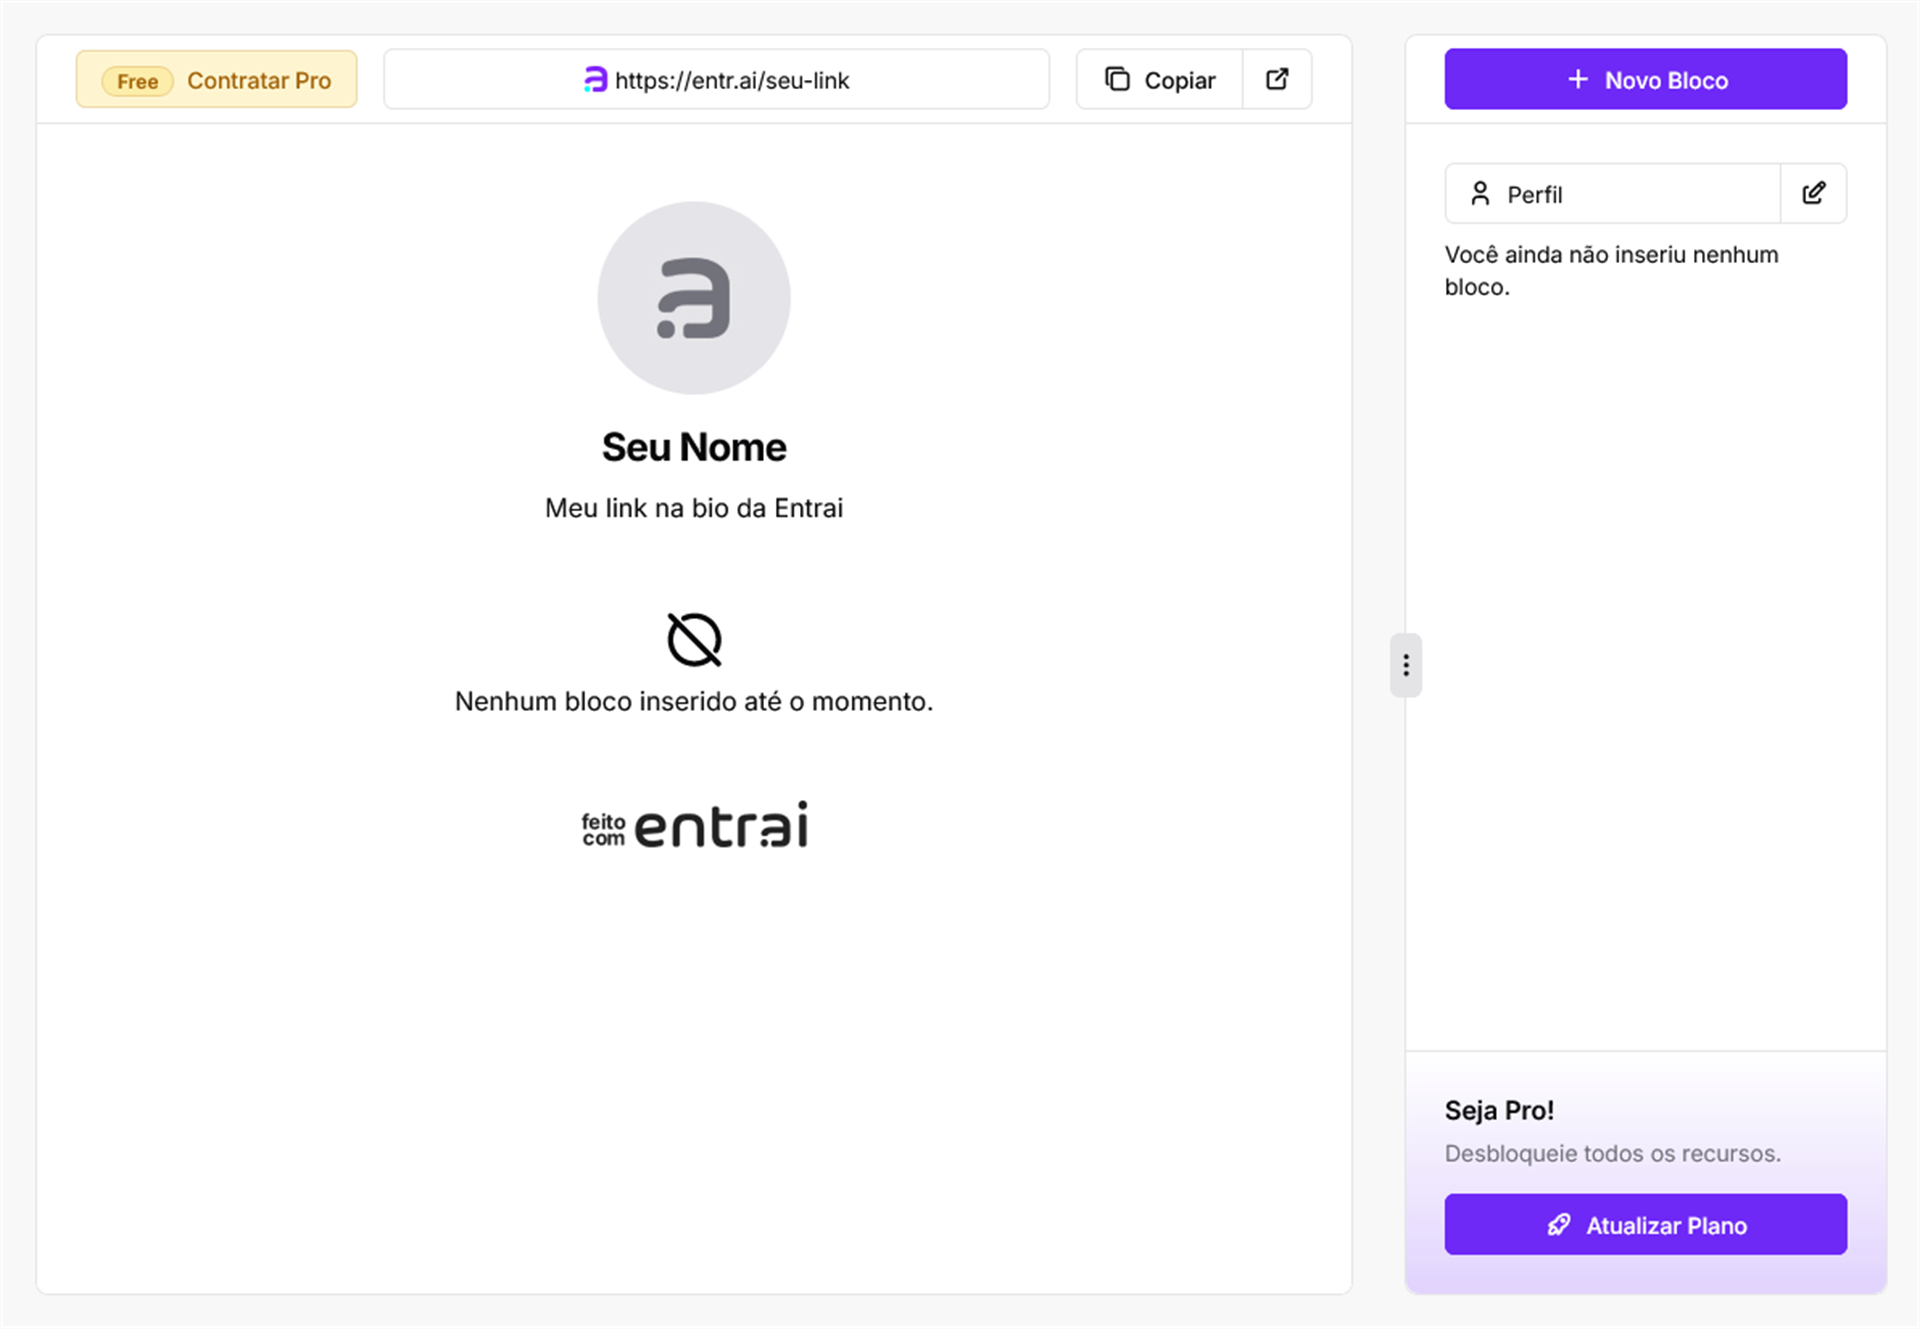
Task: Open the Perfil block item
Action: point(1612,194)
